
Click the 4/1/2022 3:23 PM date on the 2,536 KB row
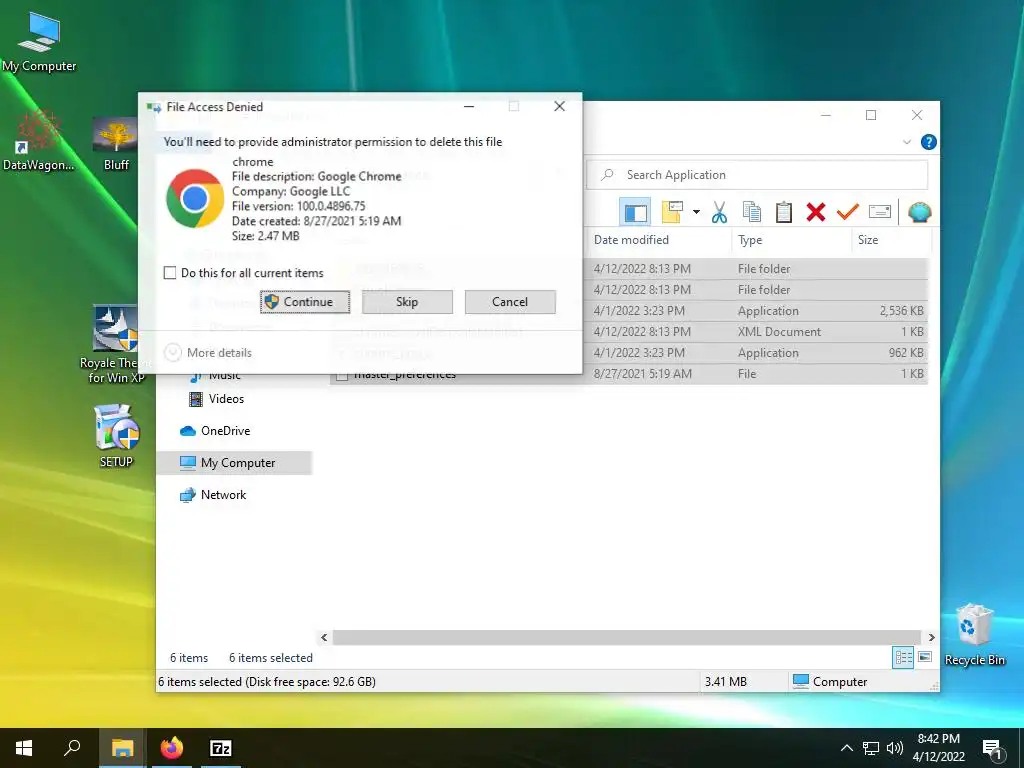tap(639, 311)
